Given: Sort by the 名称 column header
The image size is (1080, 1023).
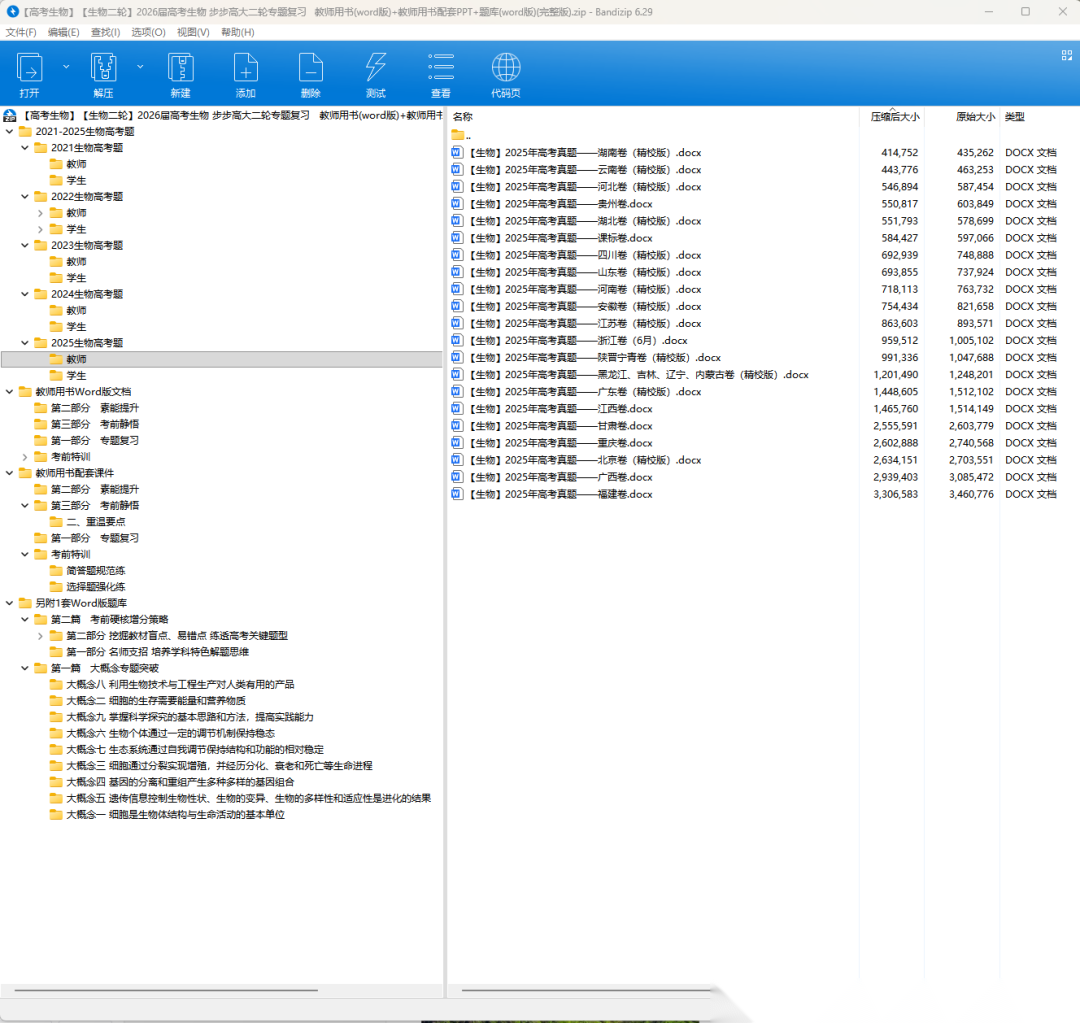Looking at the screenshot, I should pos(463,117).
